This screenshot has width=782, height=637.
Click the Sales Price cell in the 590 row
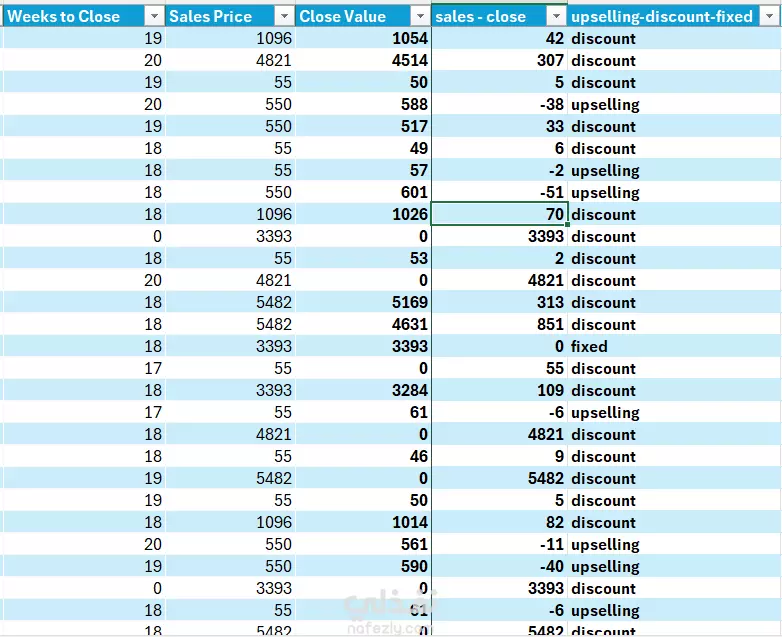(x=230, y=566)
